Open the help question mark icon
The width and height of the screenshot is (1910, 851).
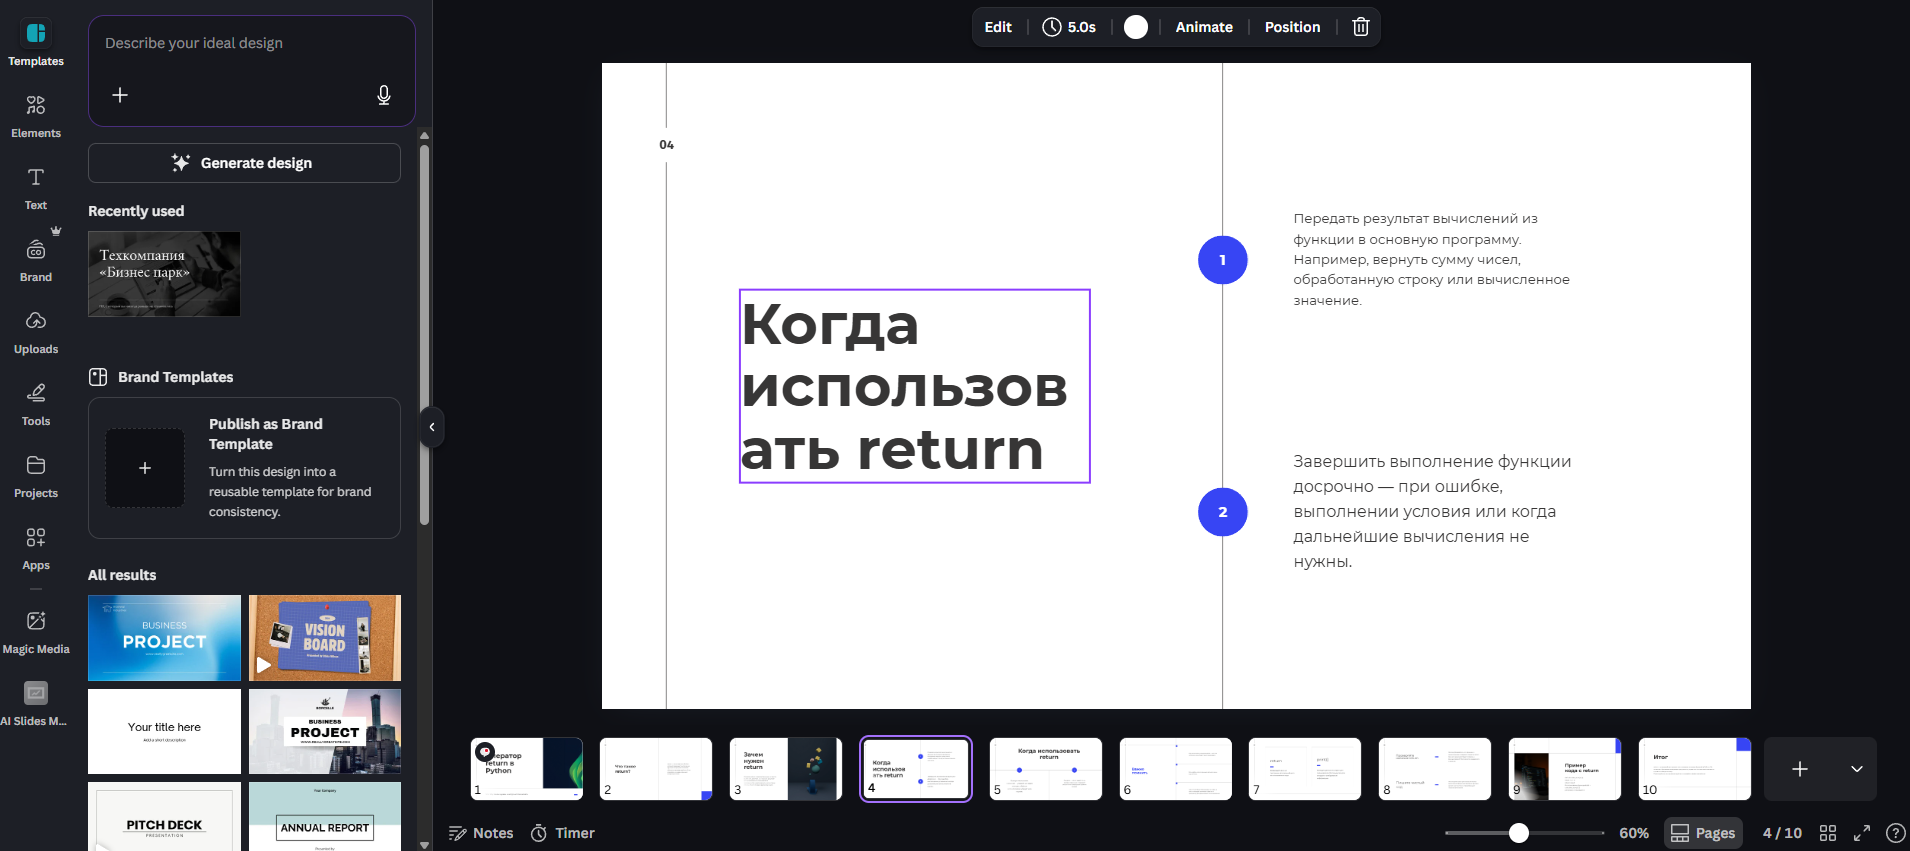[x=1895, y=833]
